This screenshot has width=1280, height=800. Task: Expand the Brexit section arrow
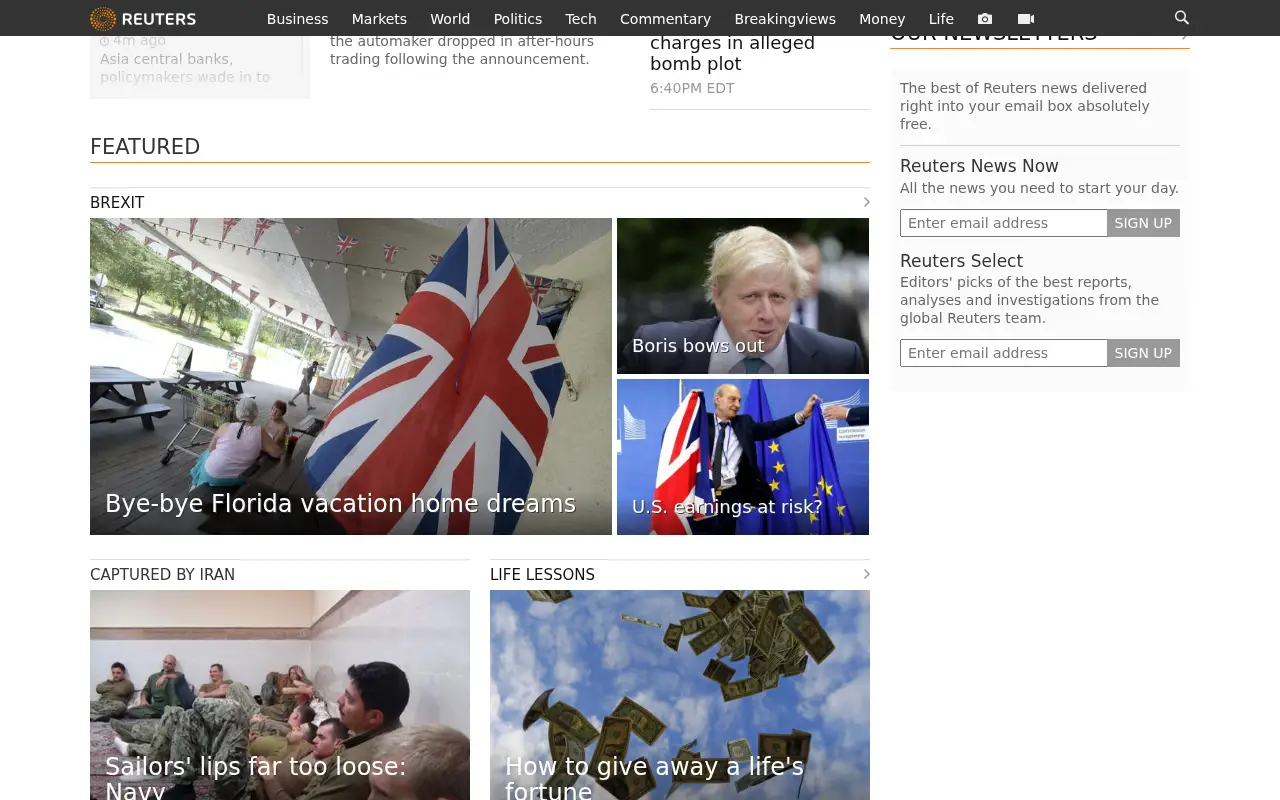click(866, 202)
